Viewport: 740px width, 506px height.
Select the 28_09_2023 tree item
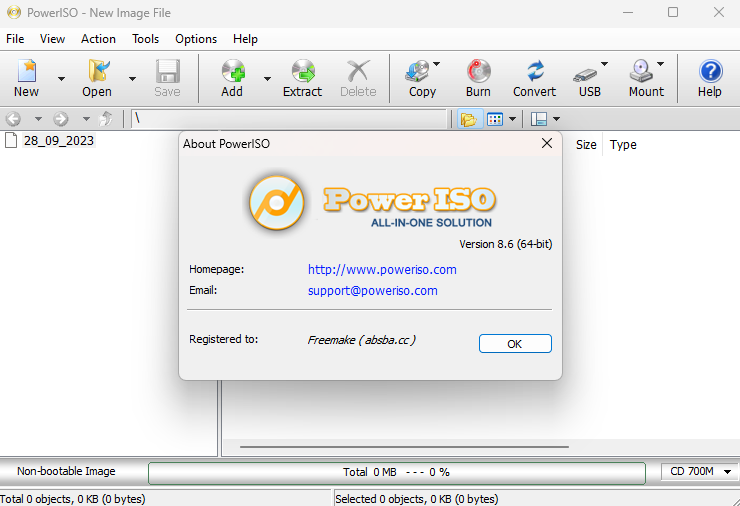pyautogui.click(x=59, y=141)
